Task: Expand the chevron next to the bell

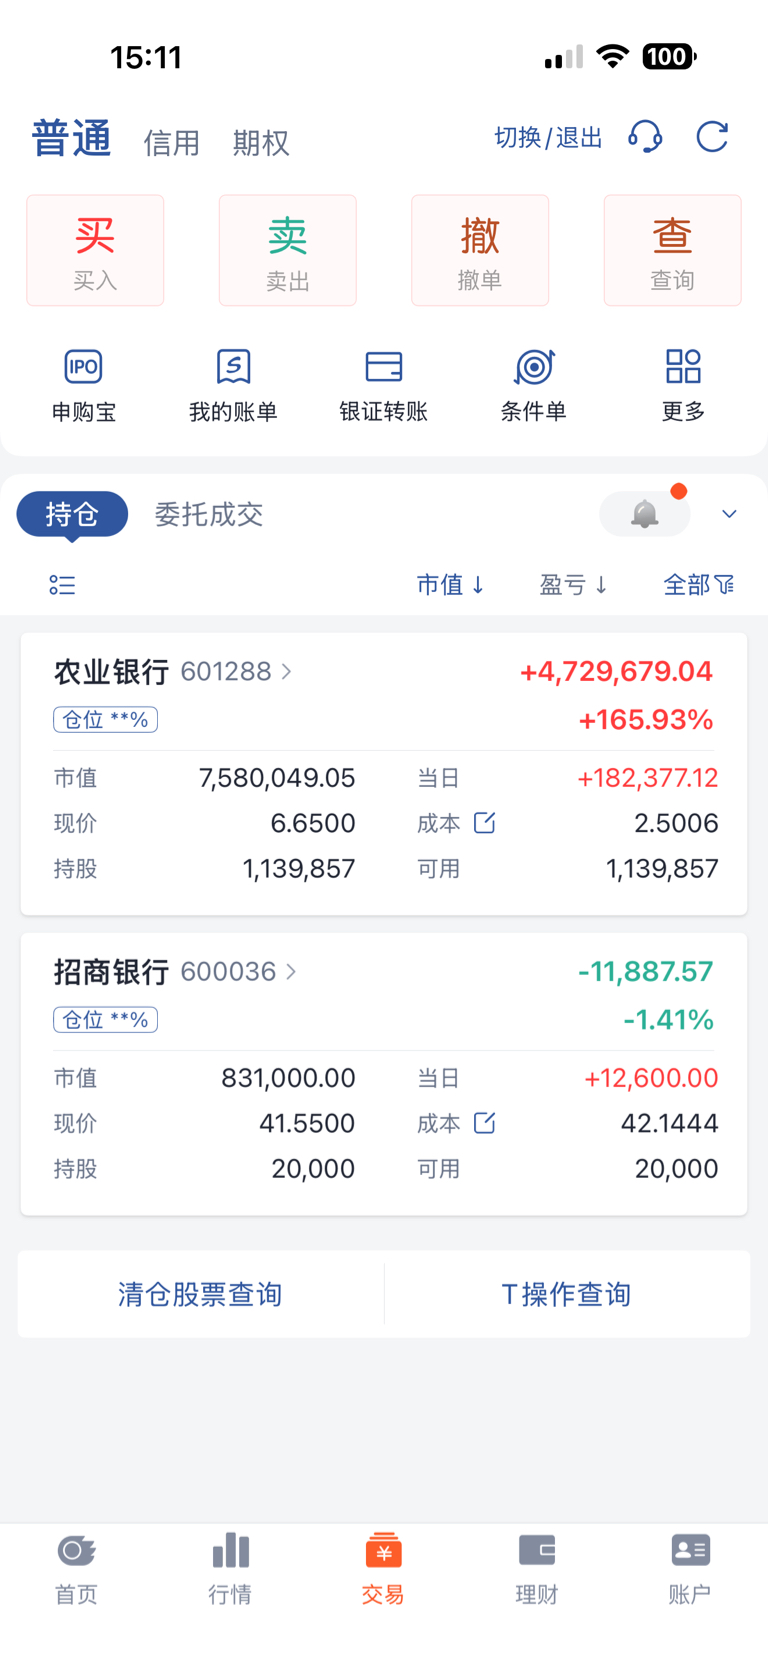Action: 730,514
